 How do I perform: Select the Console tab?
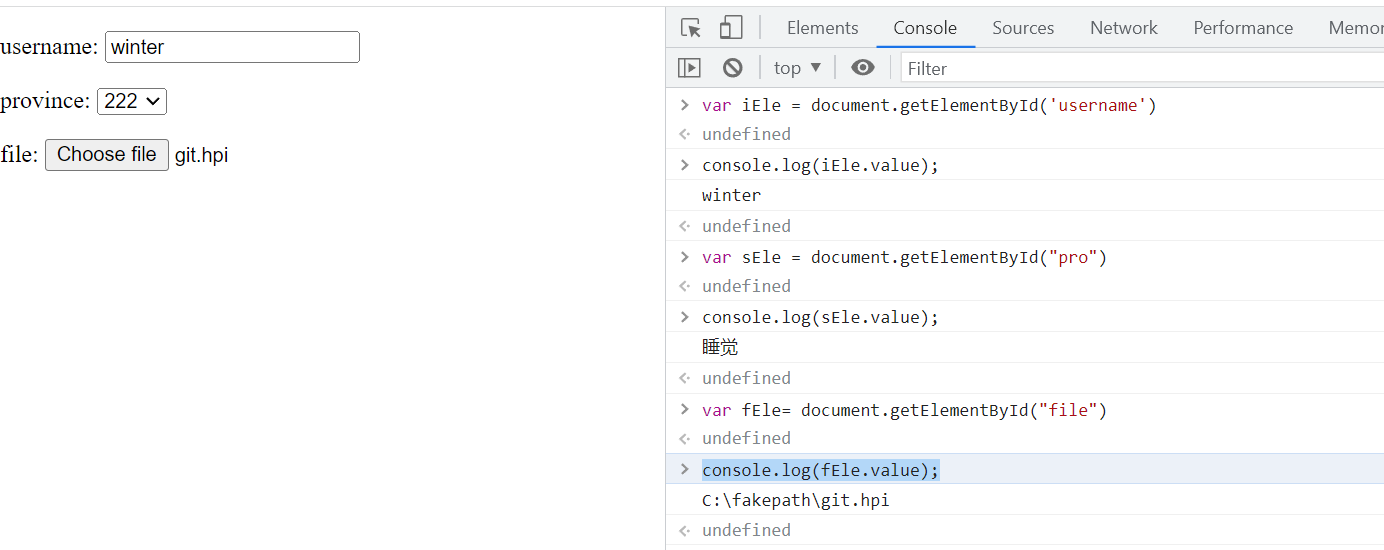coord(925,28)
